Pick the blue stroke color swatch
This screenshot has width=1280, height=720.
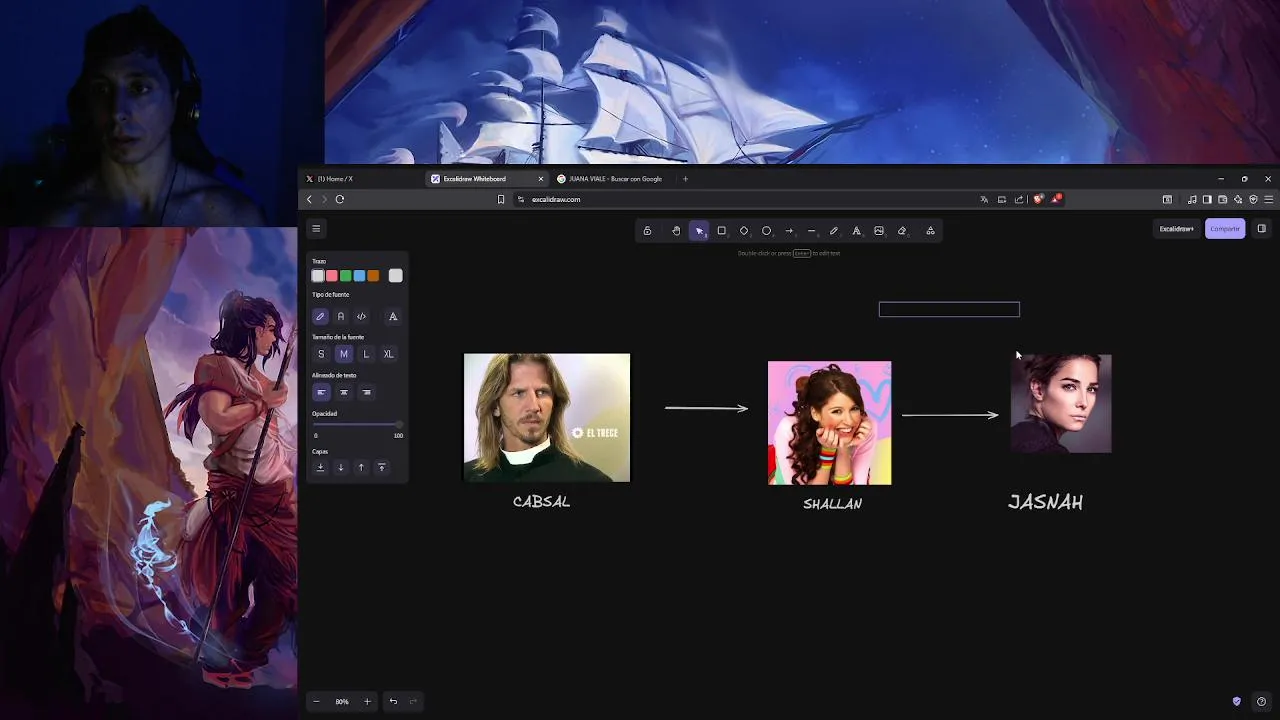pos(359,276)
